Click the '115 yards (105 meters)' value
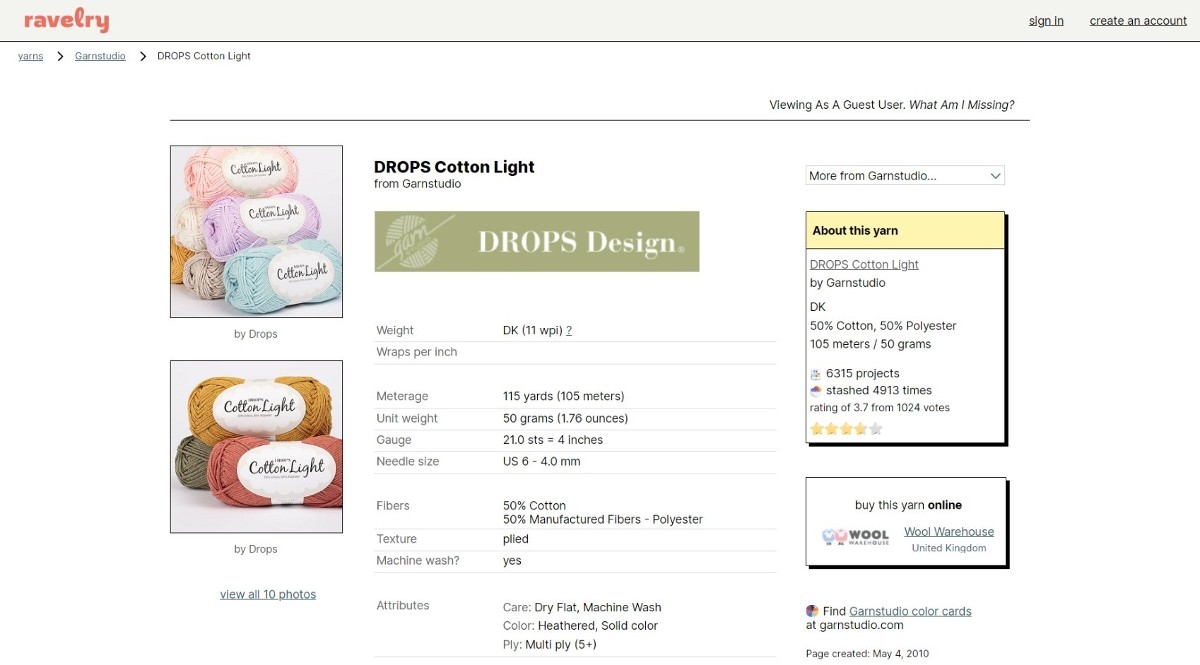 click(564, 396)
